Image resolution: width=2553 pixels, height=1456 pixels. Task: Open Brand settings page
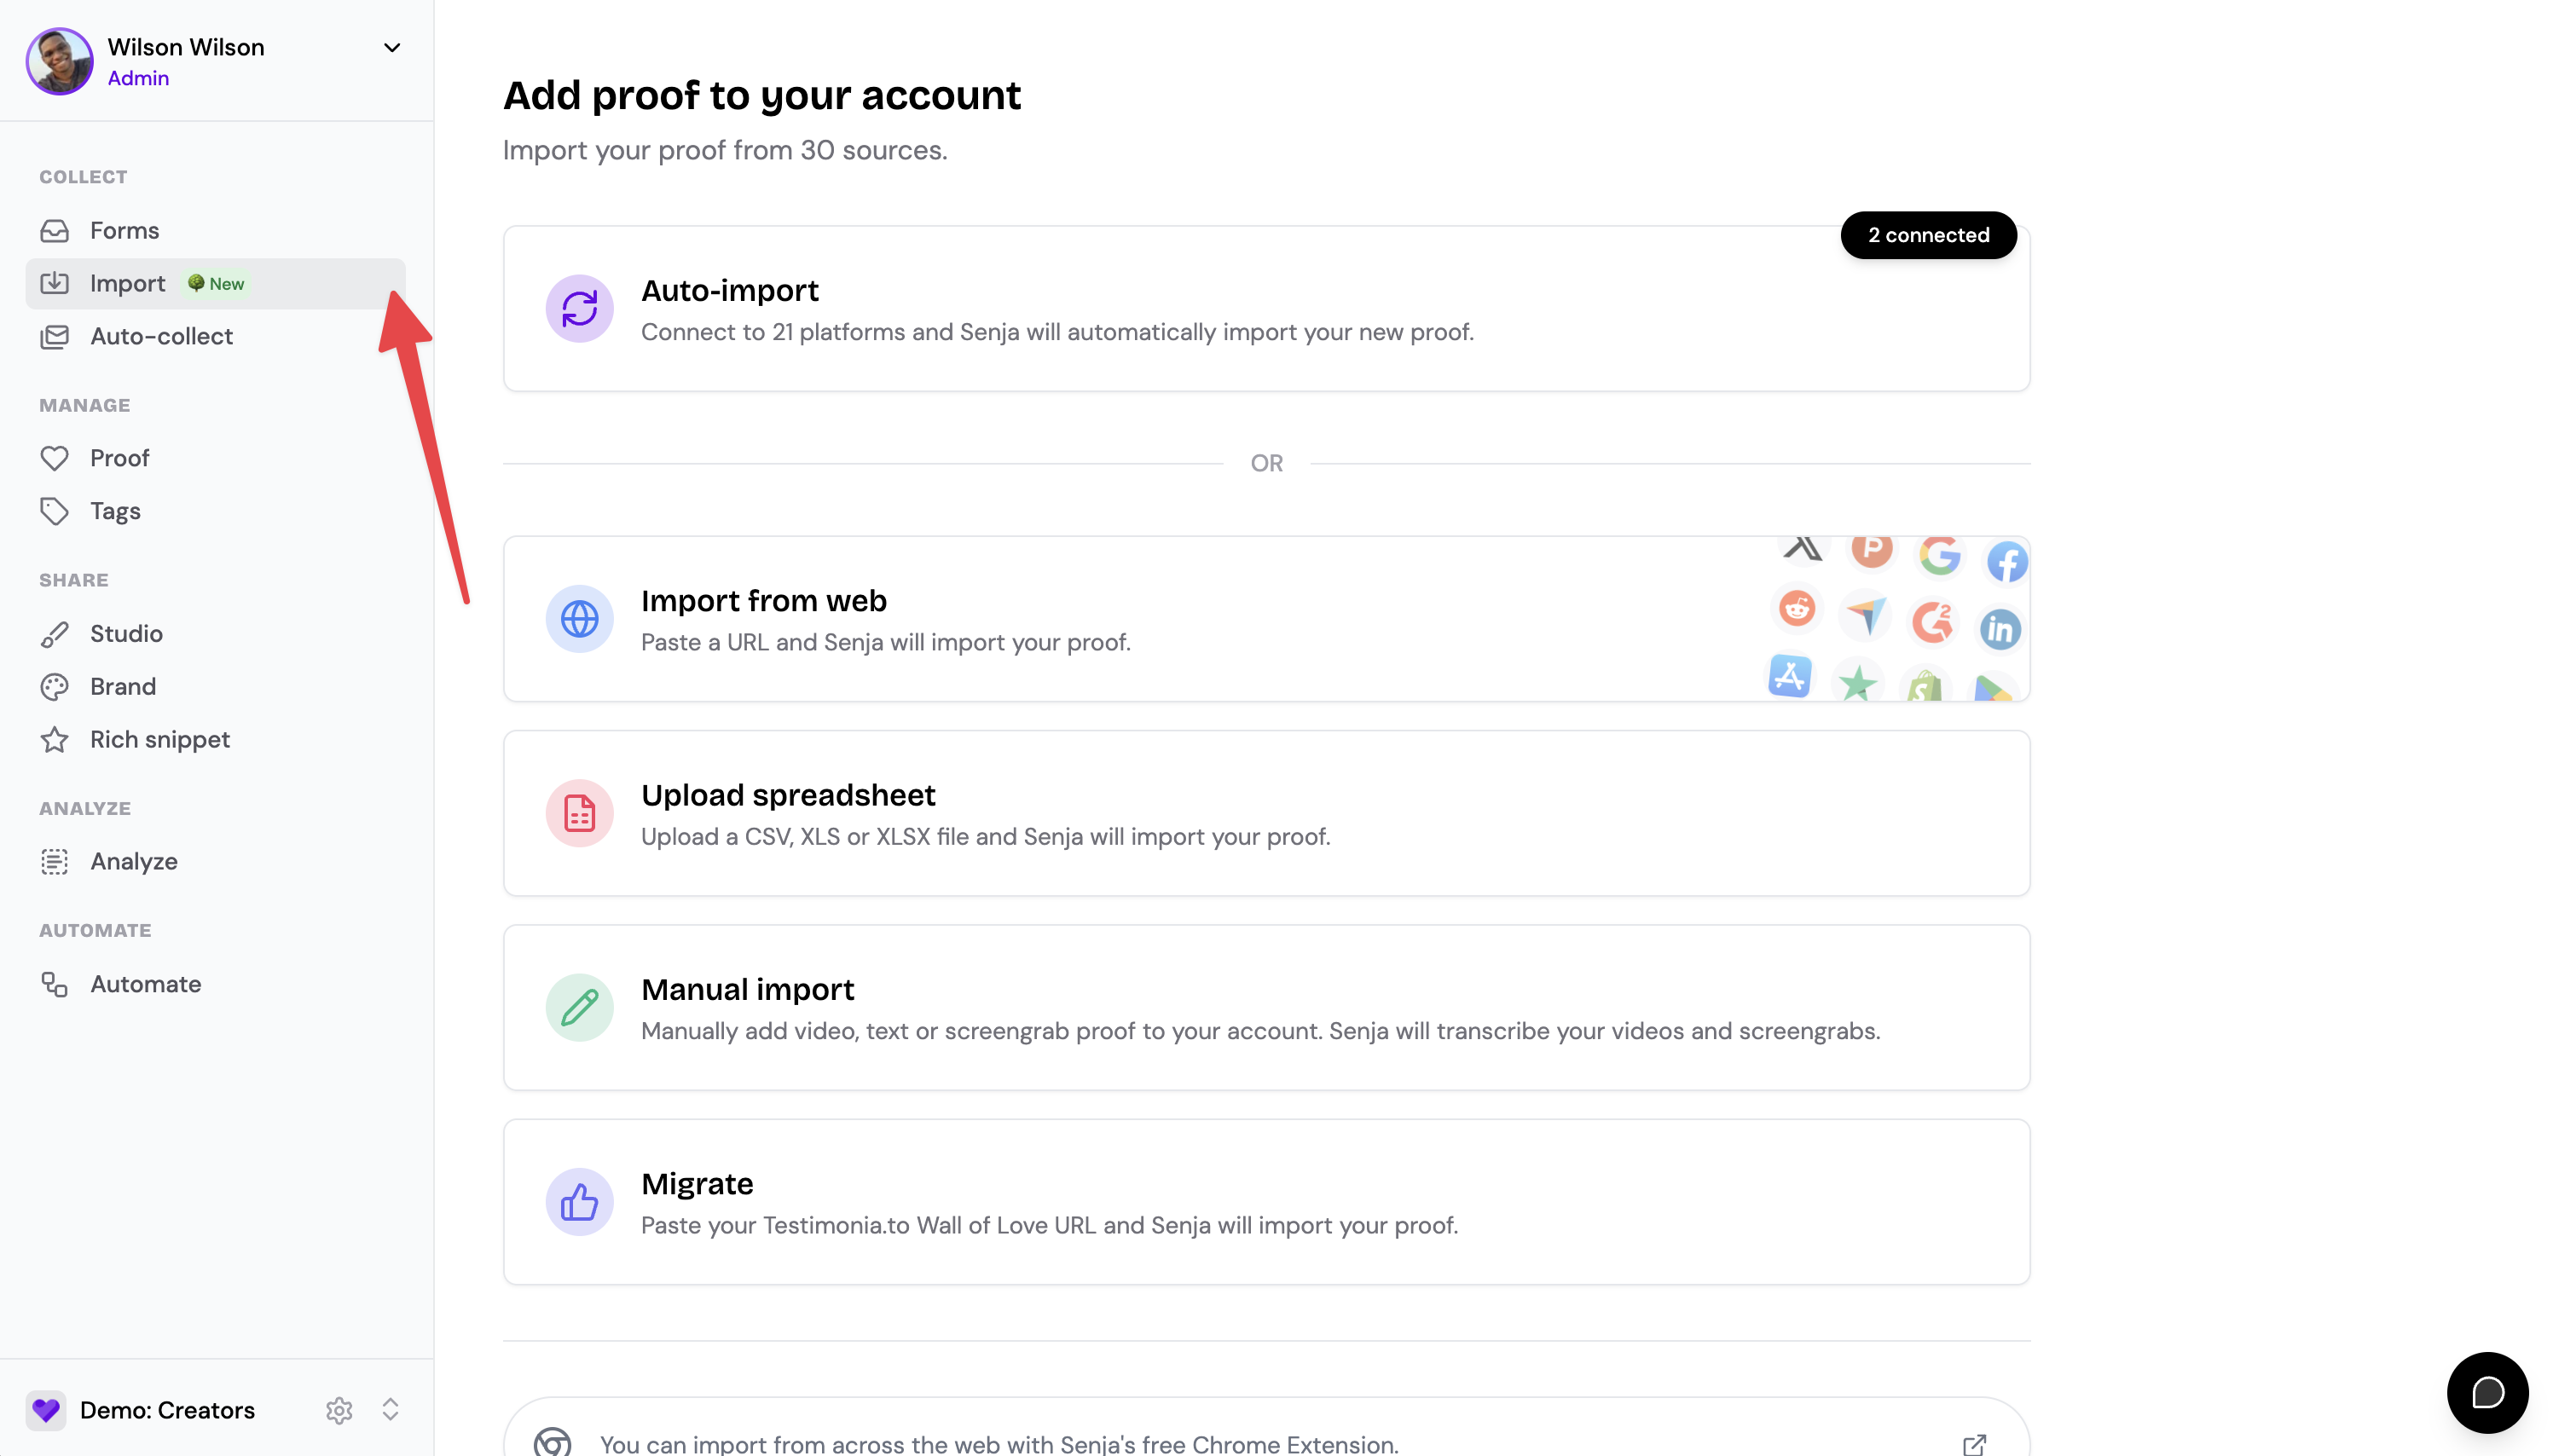coord(215,687)
